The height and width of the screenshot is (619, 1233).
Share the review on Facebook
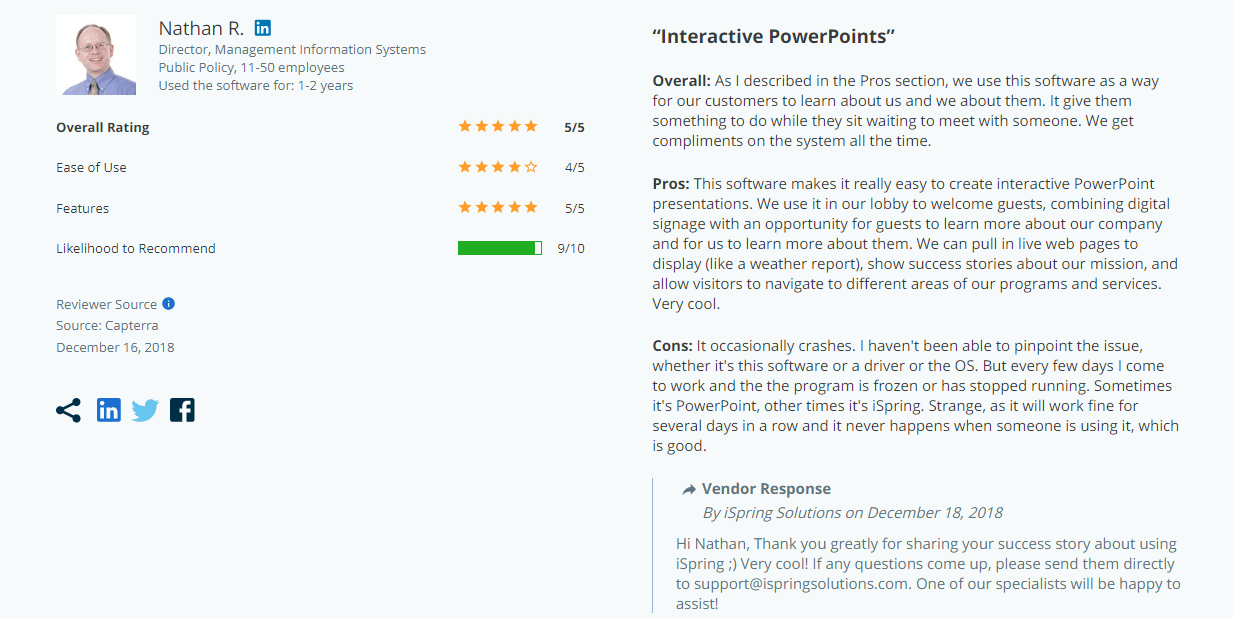[x=182, y=410]
